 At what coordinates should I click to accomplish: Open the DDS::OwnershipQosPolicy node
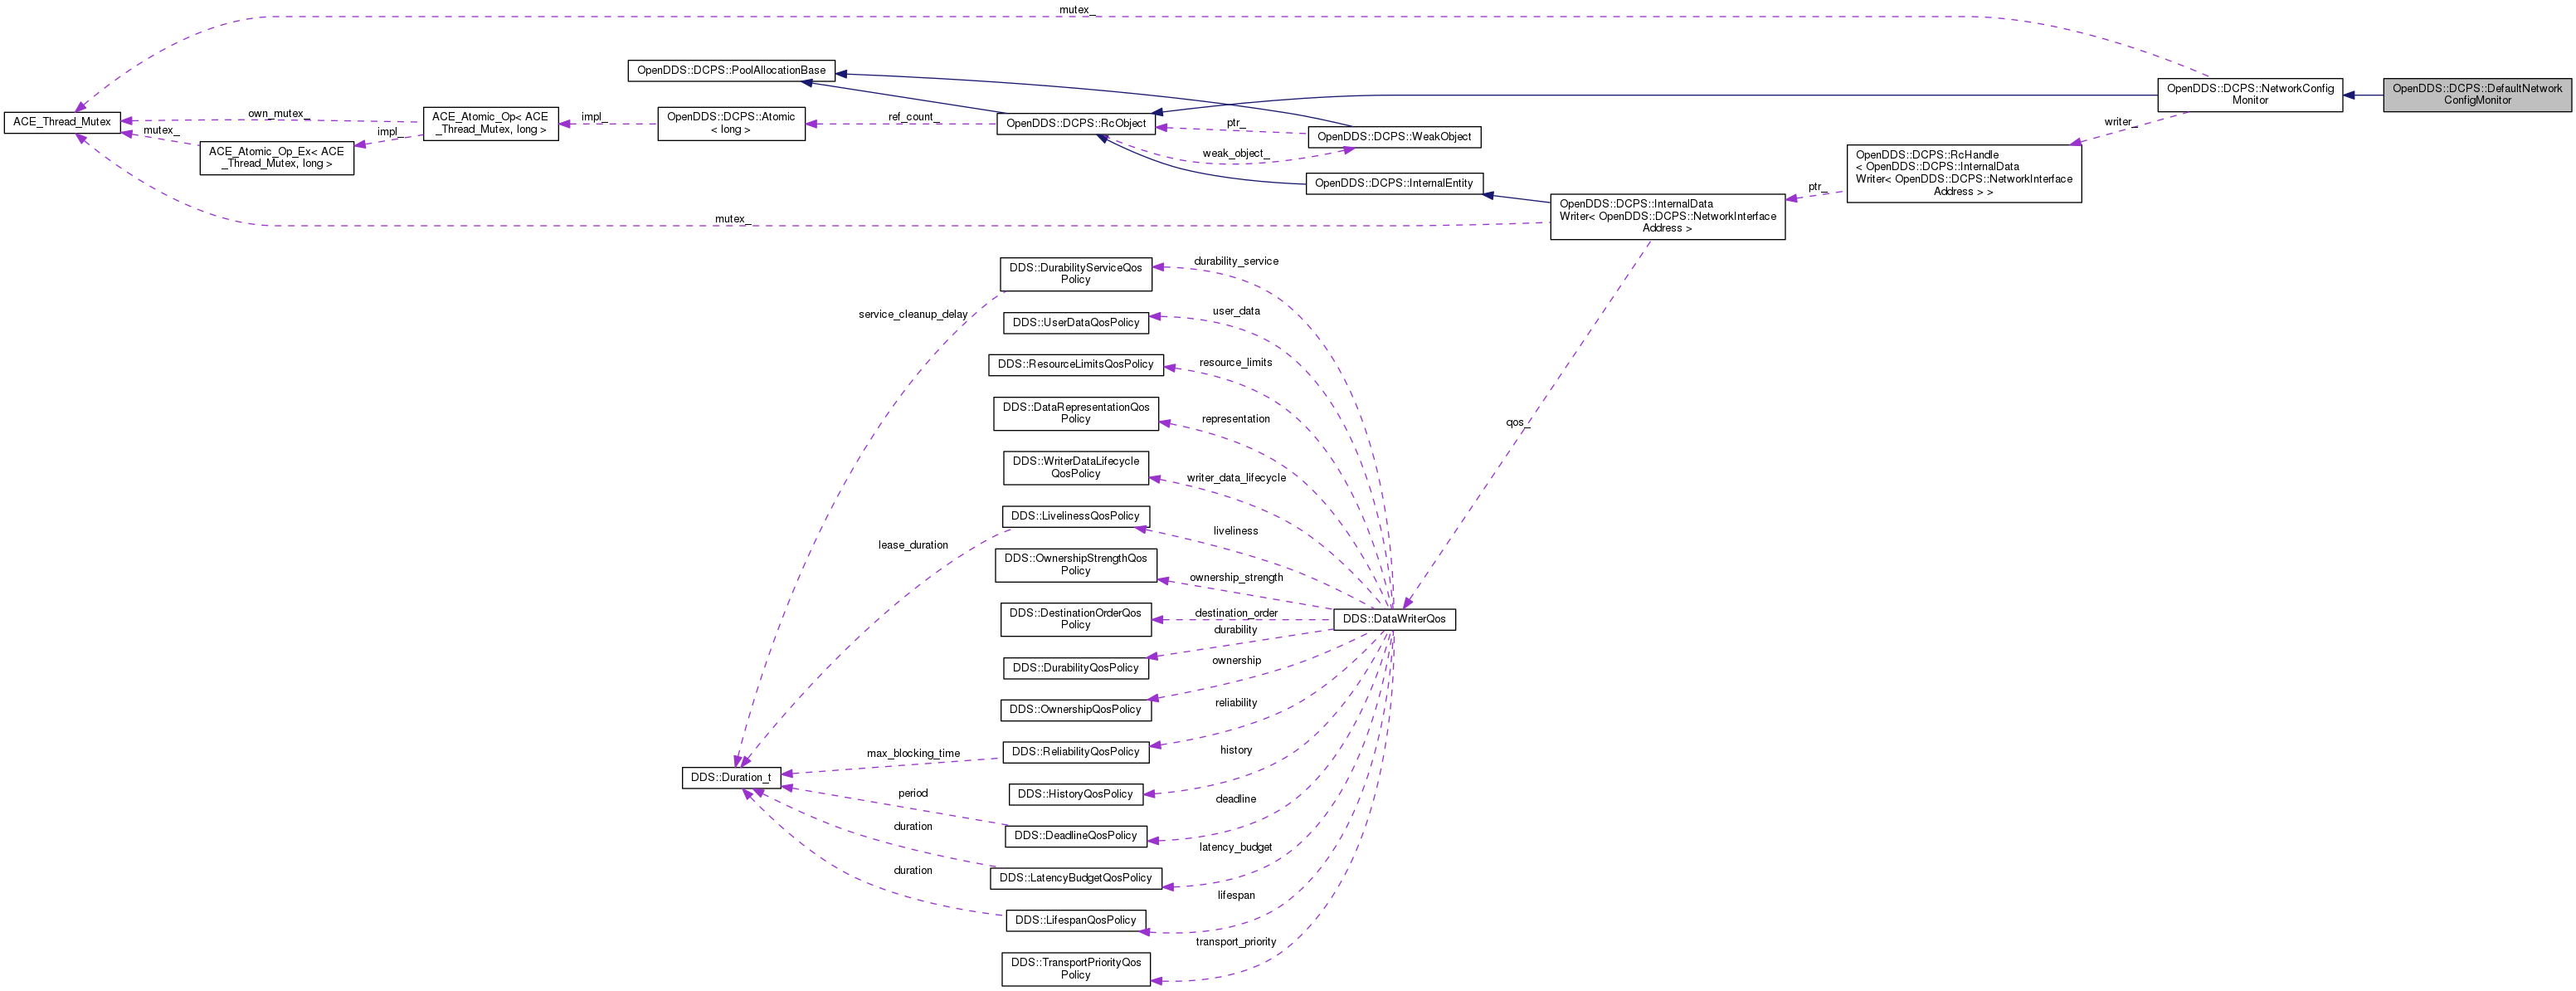pos(1076,710)
